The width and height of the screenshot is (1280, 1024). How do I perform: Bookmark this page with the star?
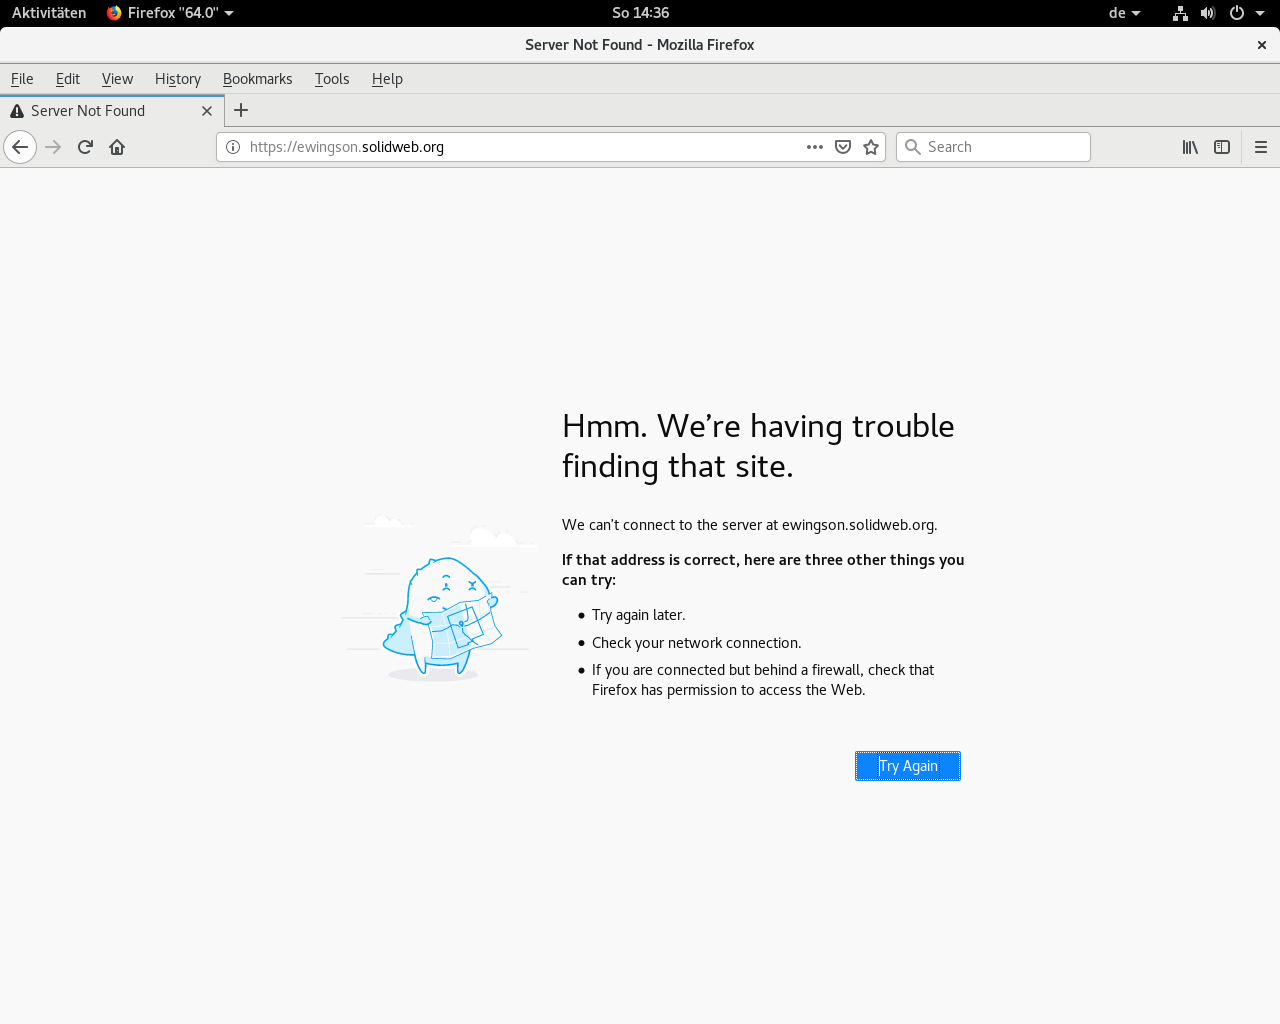point(871,147)
